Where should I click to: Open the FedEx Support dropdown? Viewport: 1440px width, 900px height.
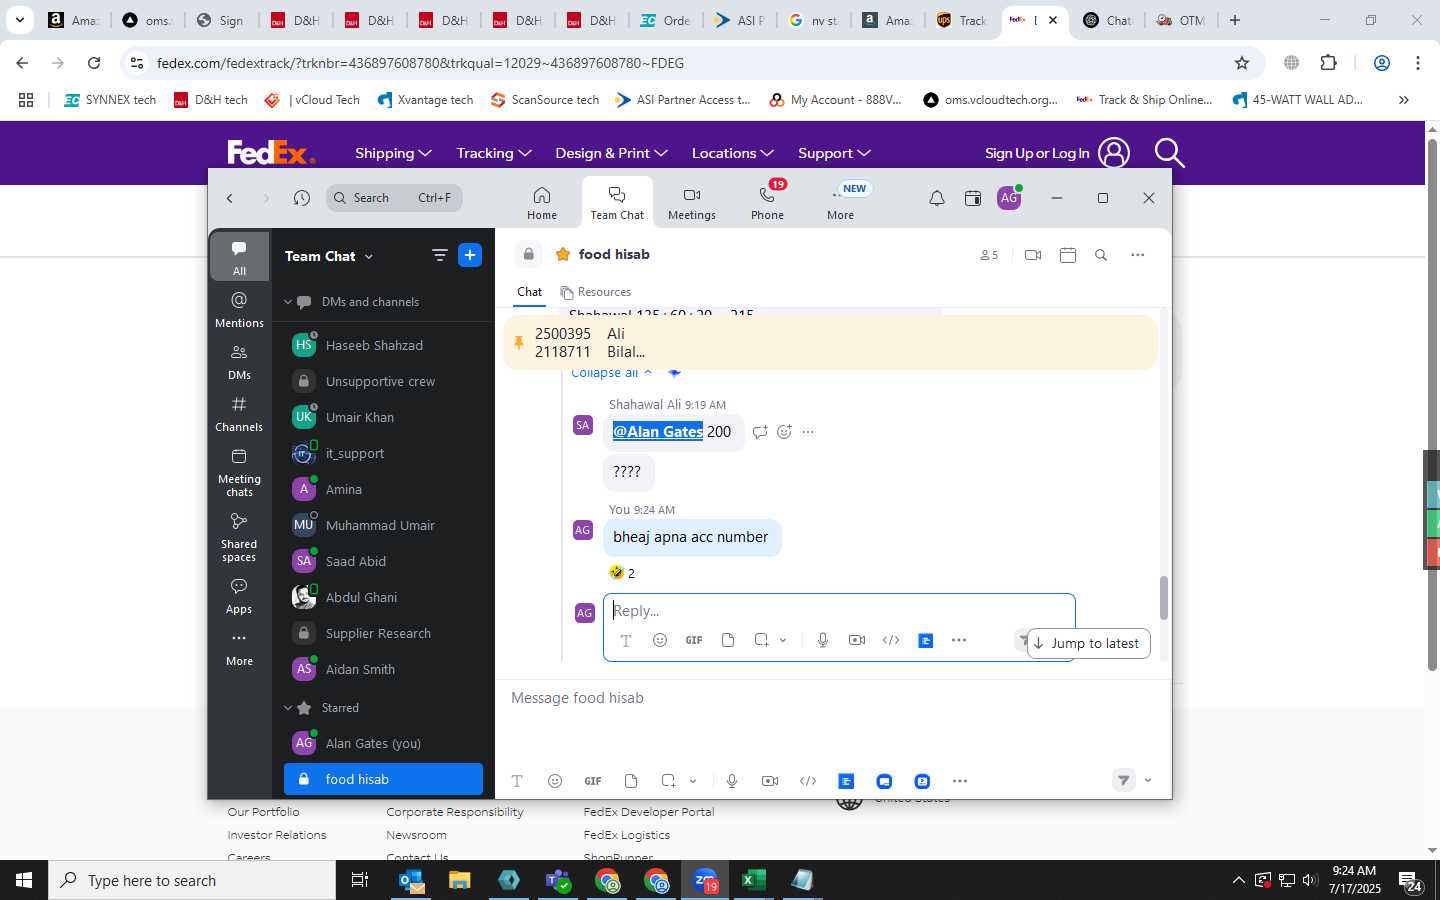(x=834, y=153)
